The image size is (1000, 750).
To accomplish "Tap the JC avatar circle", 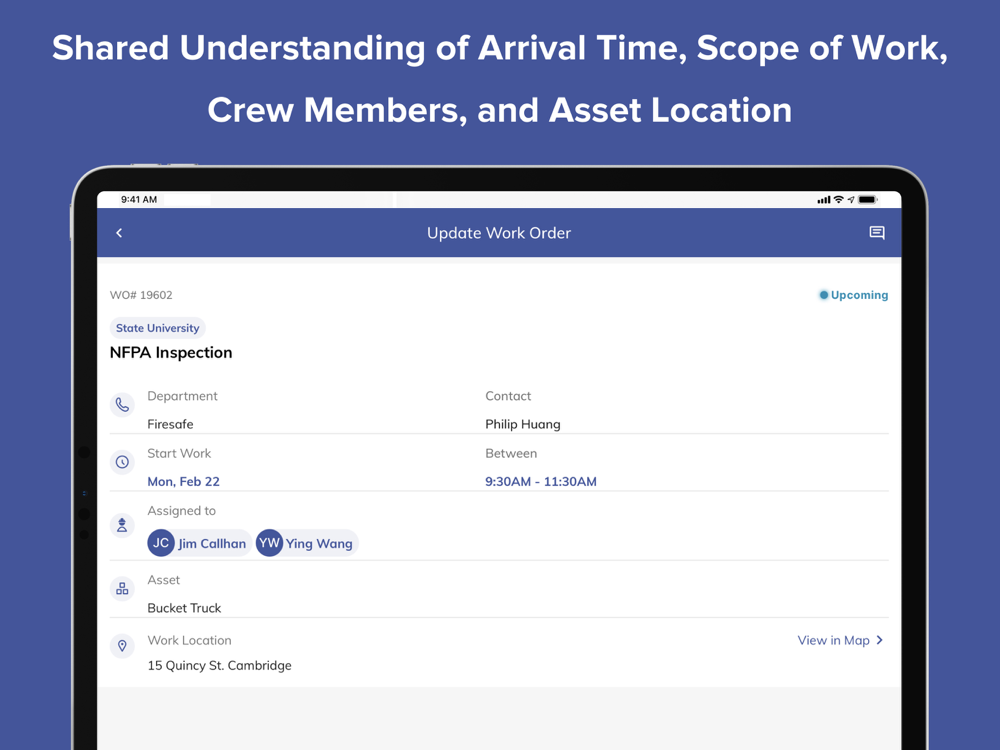I will point(161,543).
